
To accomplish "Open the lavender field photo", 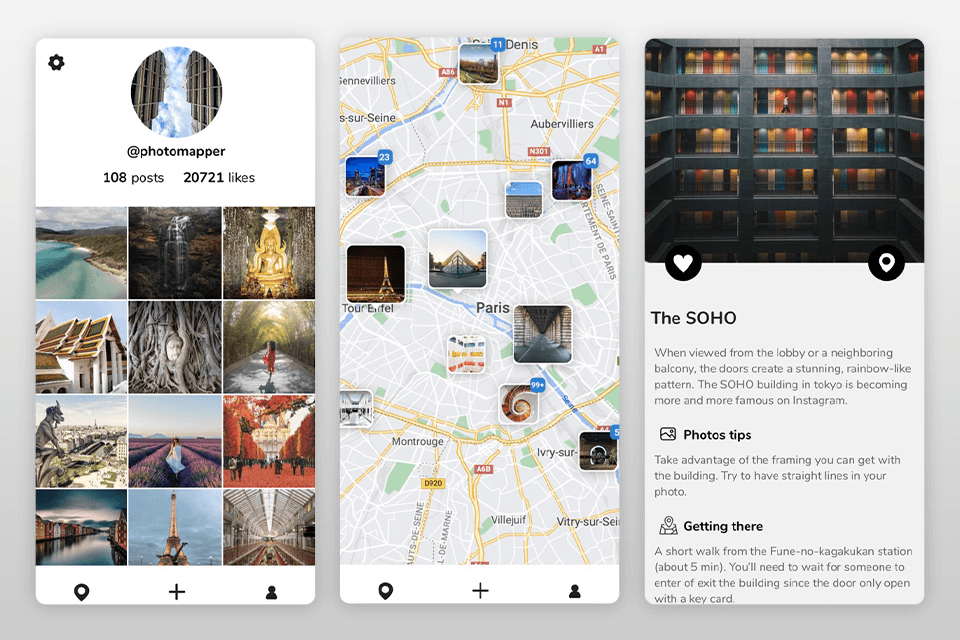I will 175,441.
